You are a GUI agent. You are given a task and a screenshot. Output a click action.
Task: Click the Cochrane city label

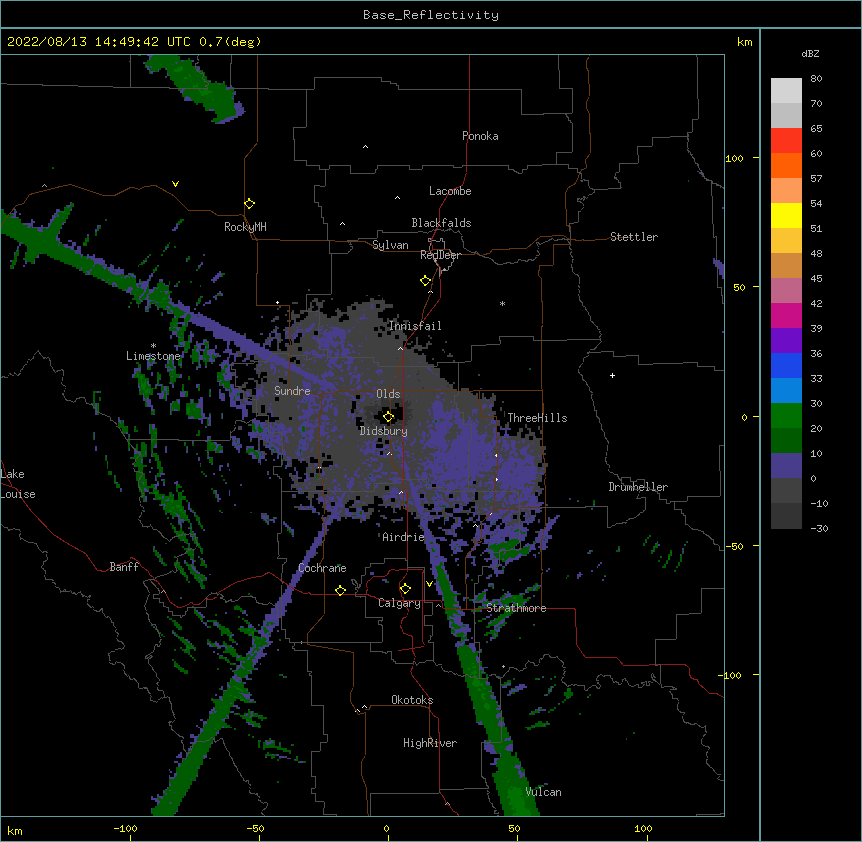322,568
